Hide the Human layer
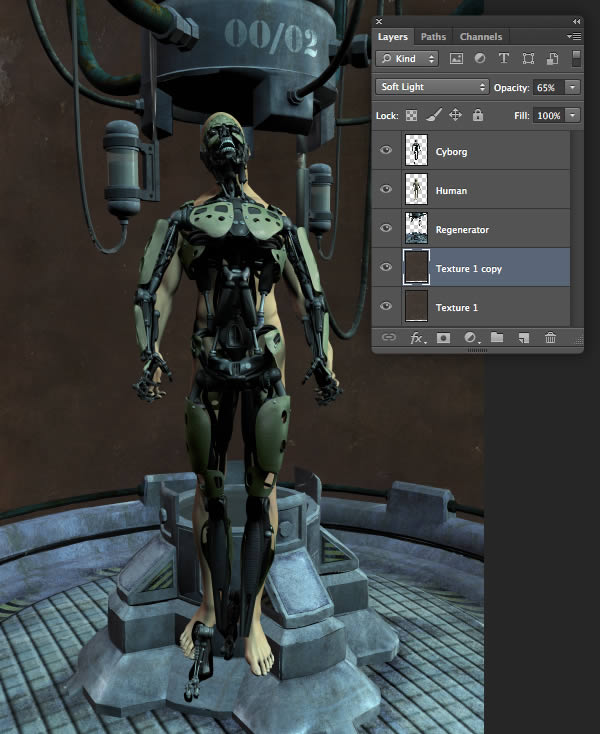Screen dimensions: 600x734 click(x=386, y=189)
